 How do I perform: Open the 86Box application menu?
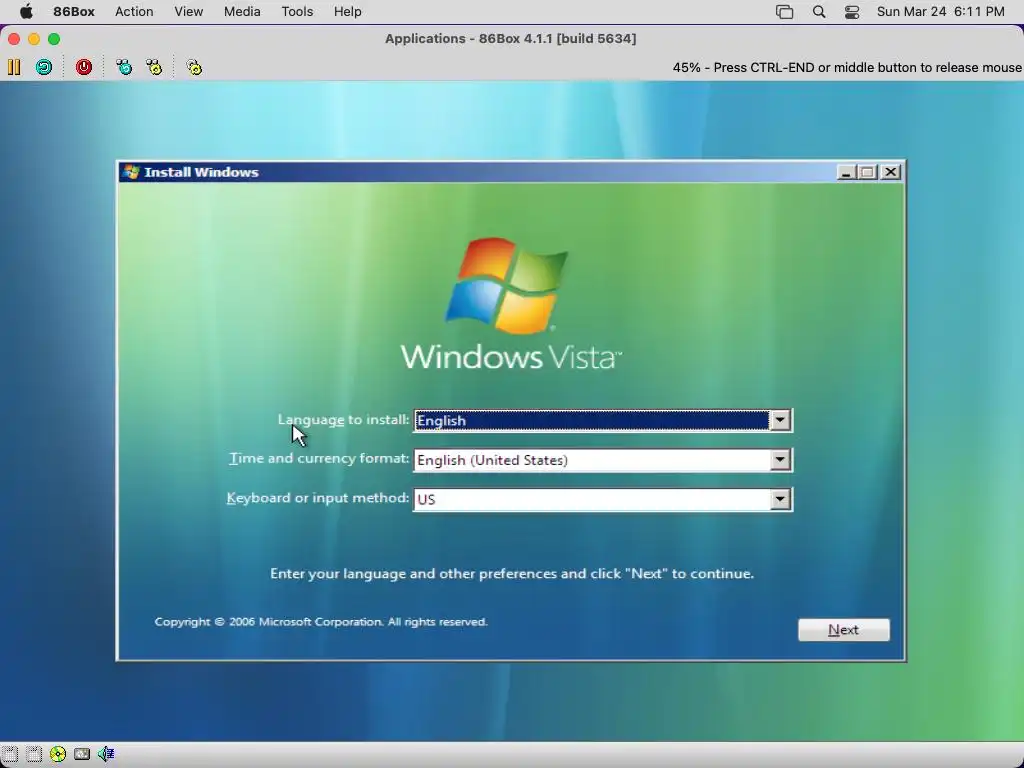coord(74,12)
